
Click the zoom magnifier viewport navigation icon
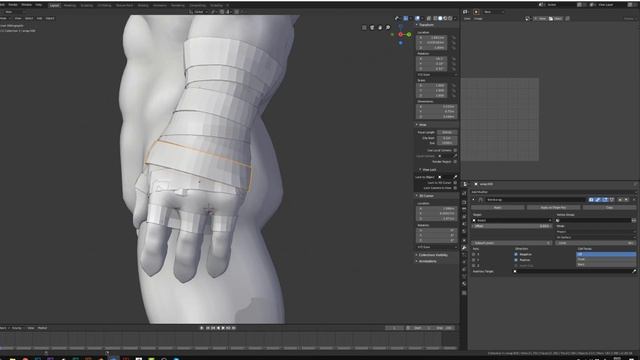tap(388, 27)
